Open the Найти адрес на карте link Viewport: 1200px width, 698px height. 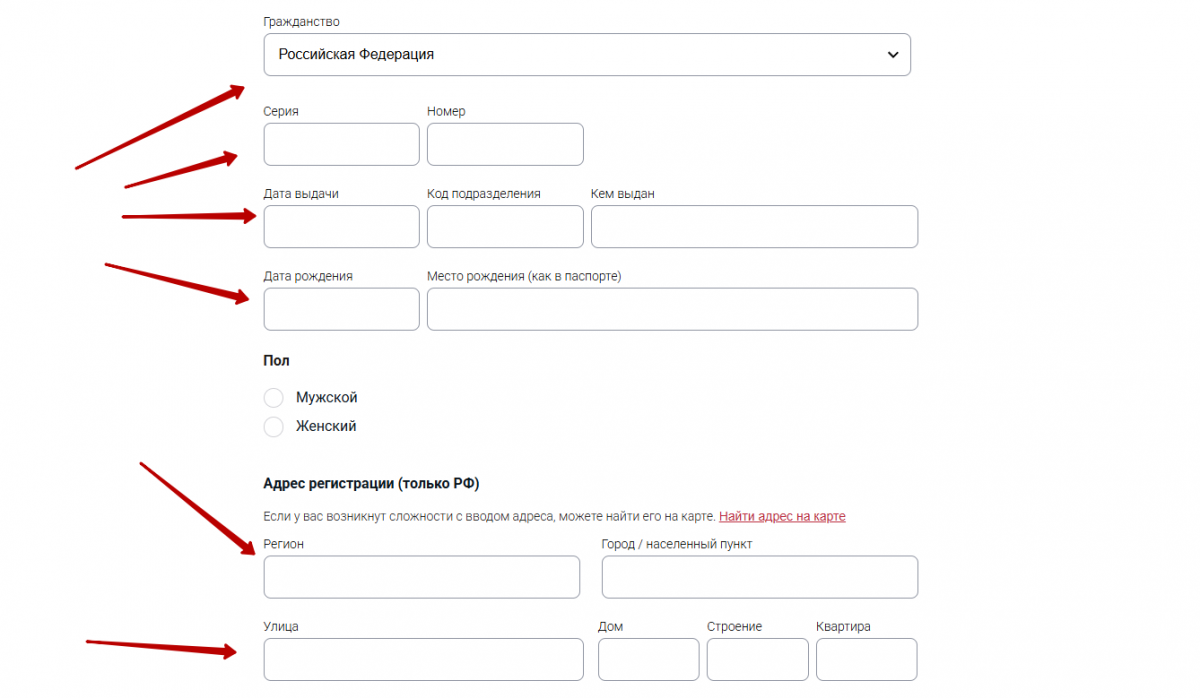pos(782,517)
